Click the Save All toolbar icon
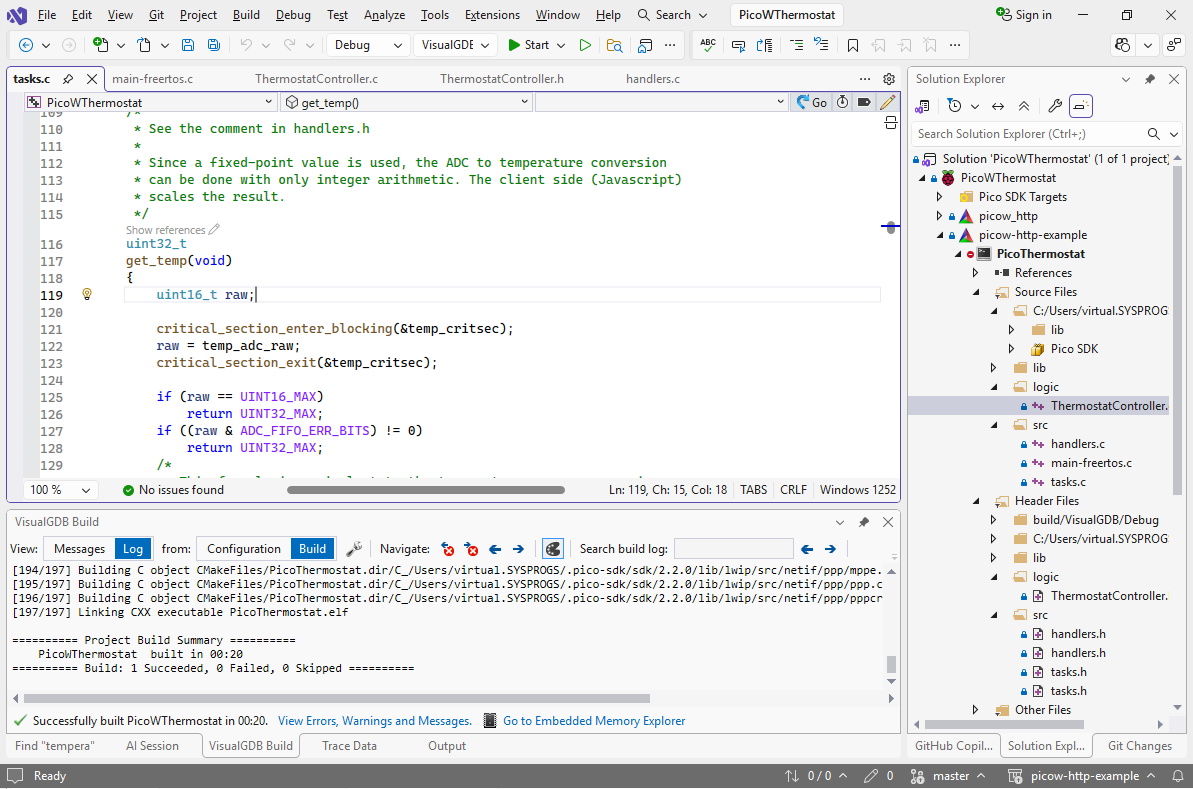This screenshot has height=789, width=1193. (x=214, y=45)
